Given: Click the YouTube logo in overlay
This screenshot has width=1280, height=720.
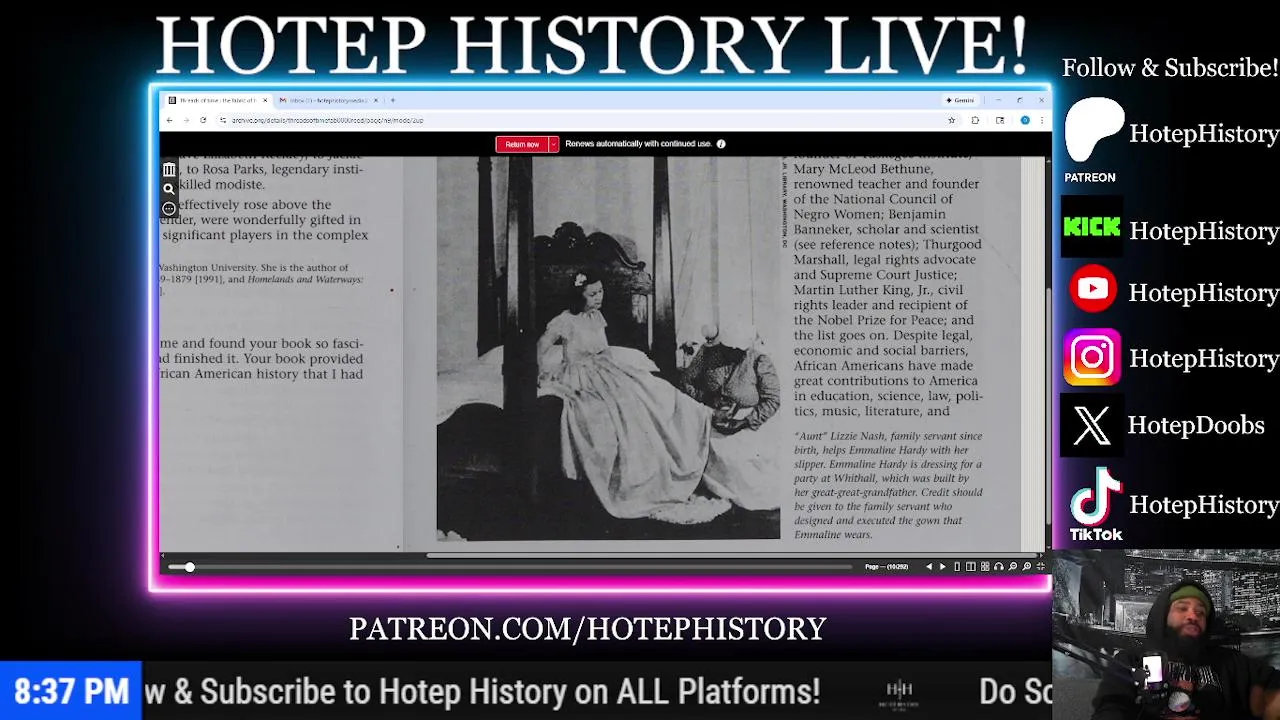Looking at the screenshot, I should click(1092, 289).
